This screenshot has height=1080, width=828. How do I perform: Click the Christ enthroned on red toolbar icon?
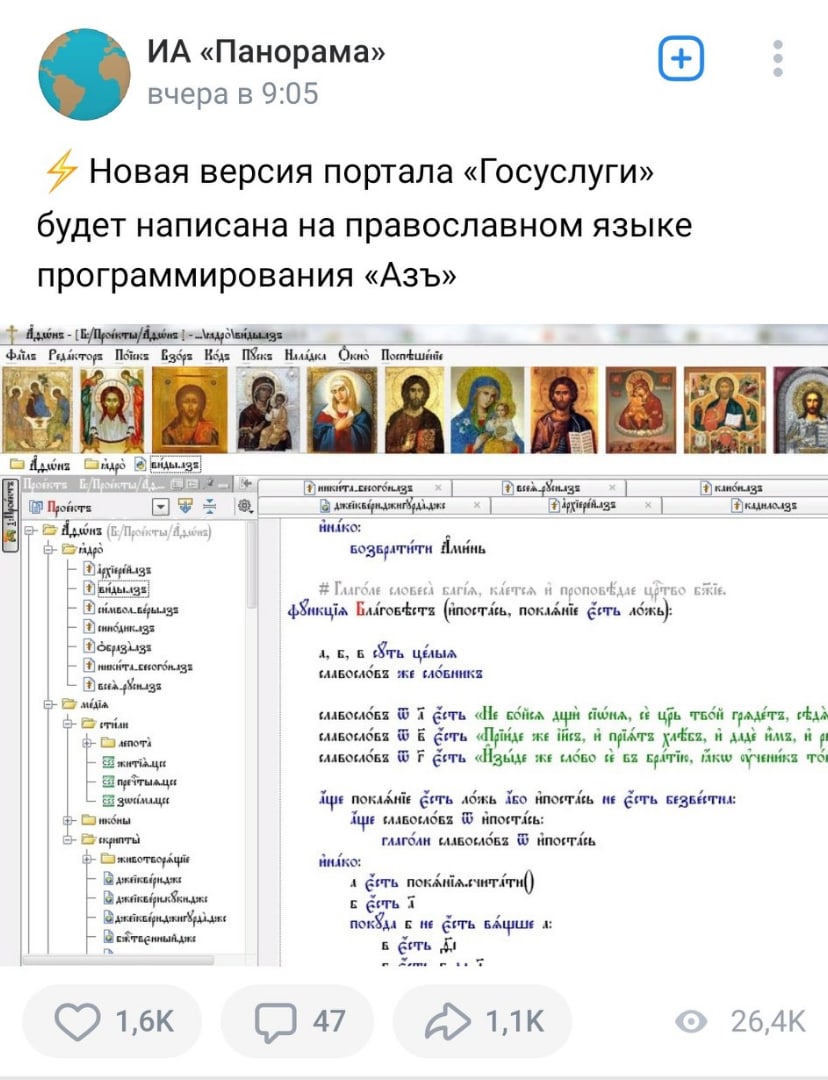coord(725,409)
